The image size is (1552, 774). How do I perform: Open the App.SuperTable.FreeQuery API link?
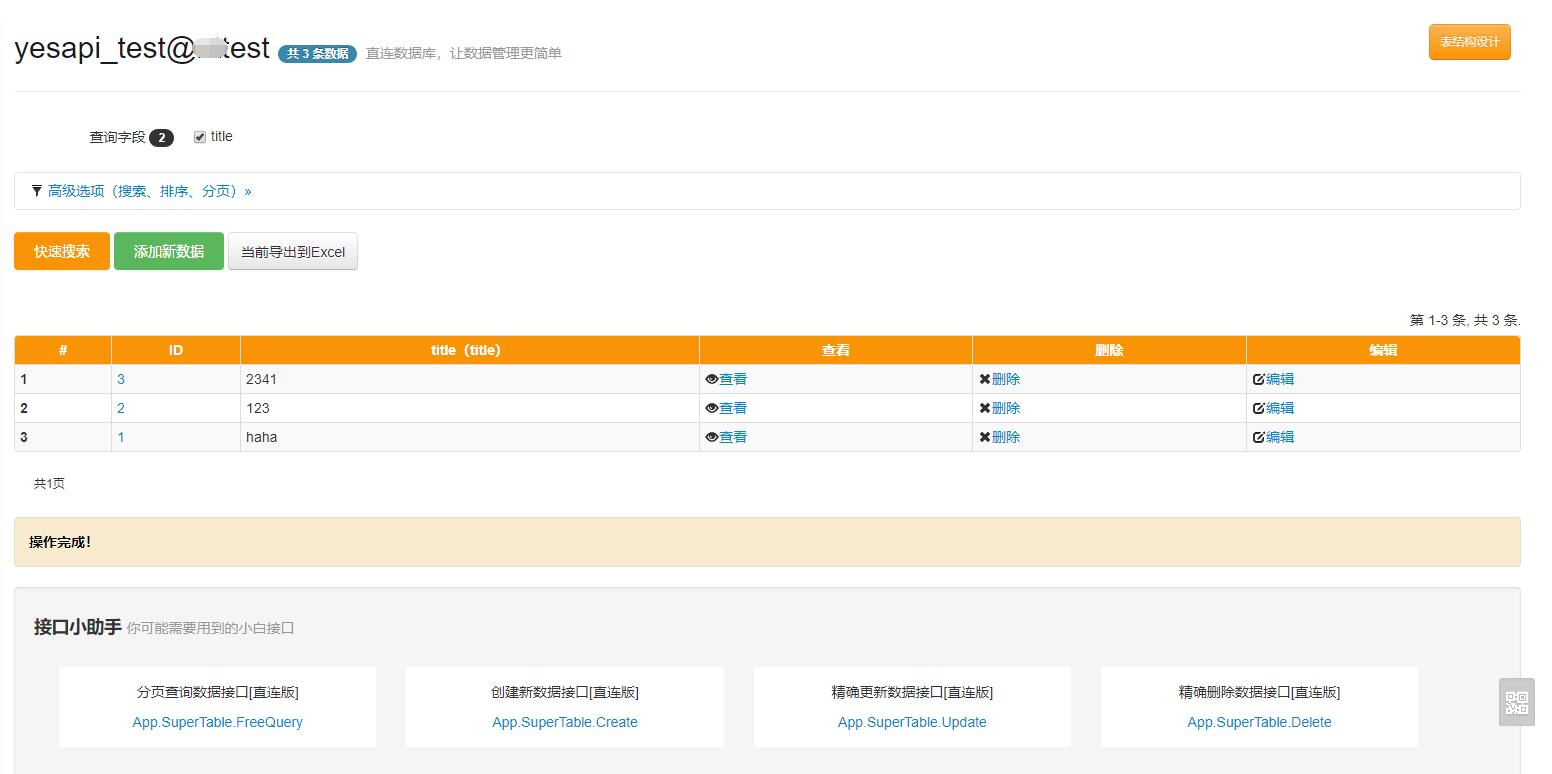click(x=217, y=722)
